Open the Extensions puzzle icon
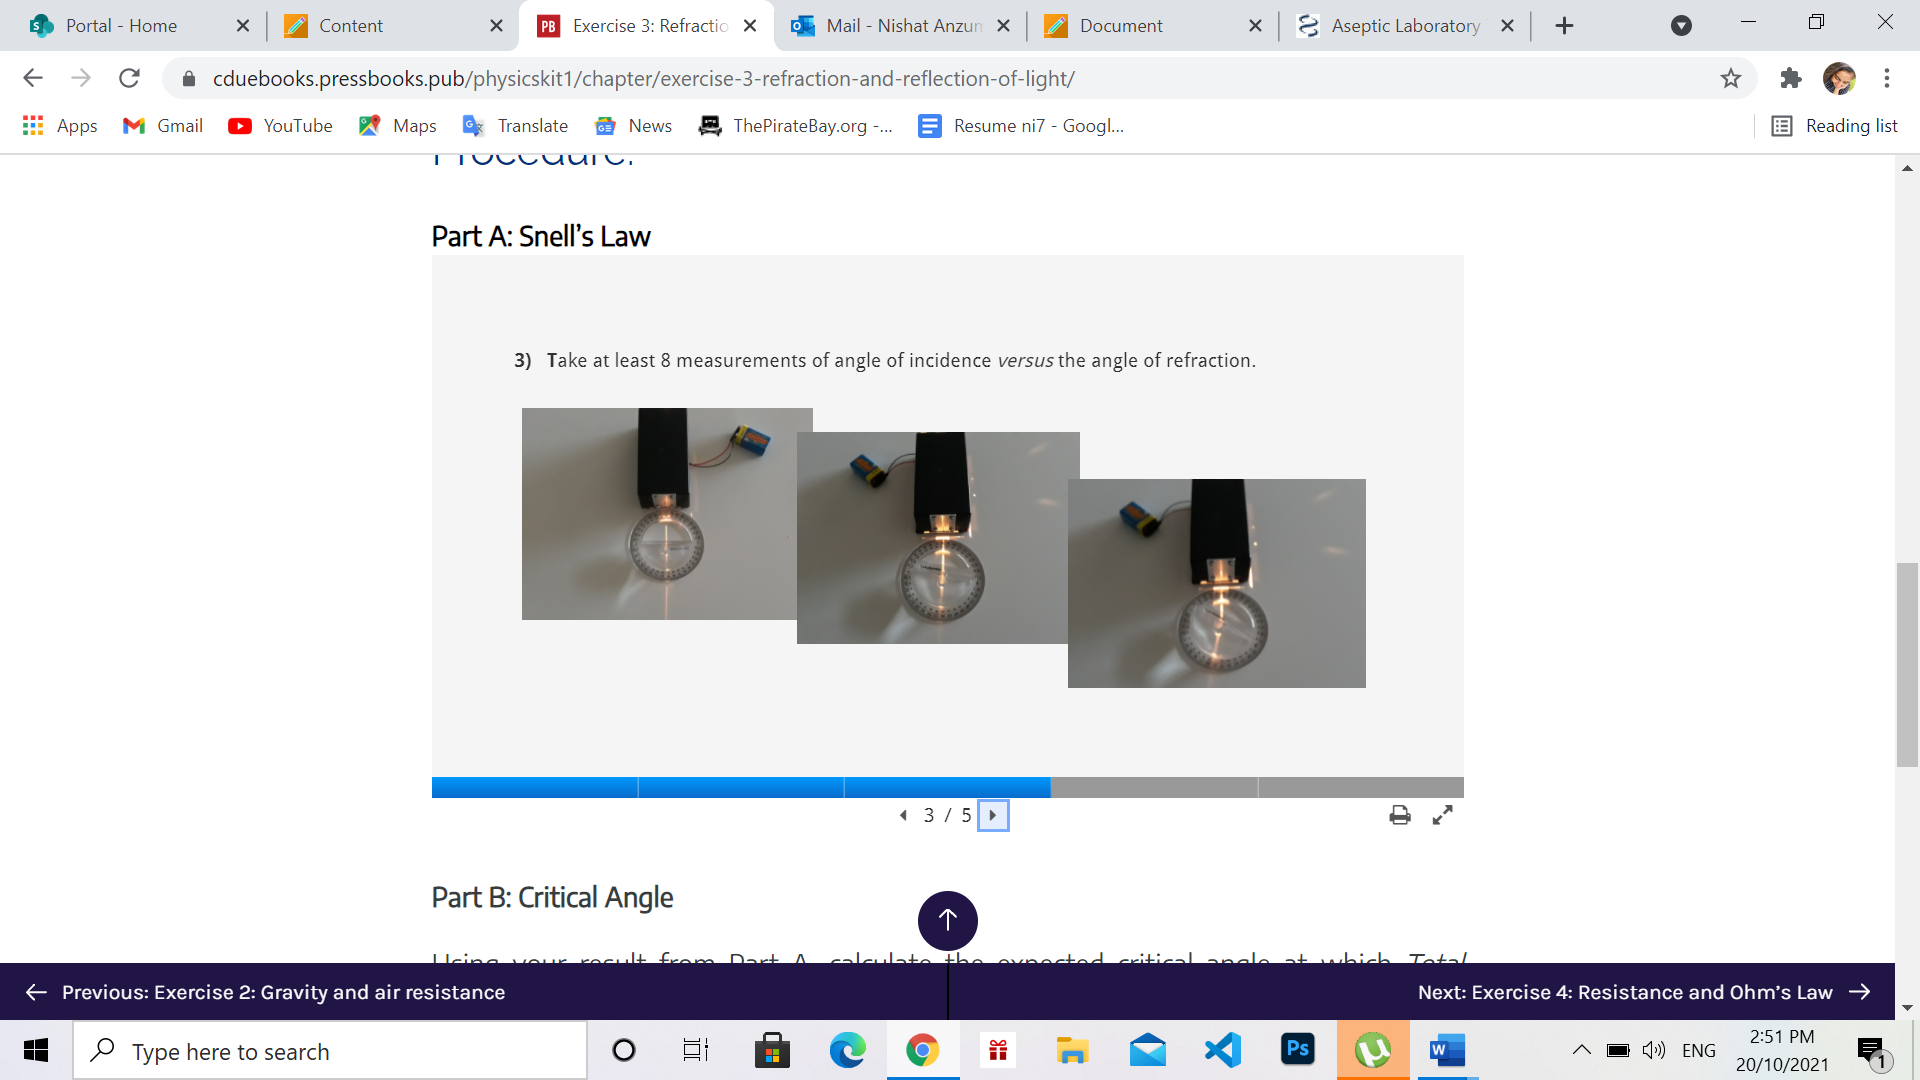Image resolution: width=1920 pixels, height=1080 pixels. click(1790, 78)
